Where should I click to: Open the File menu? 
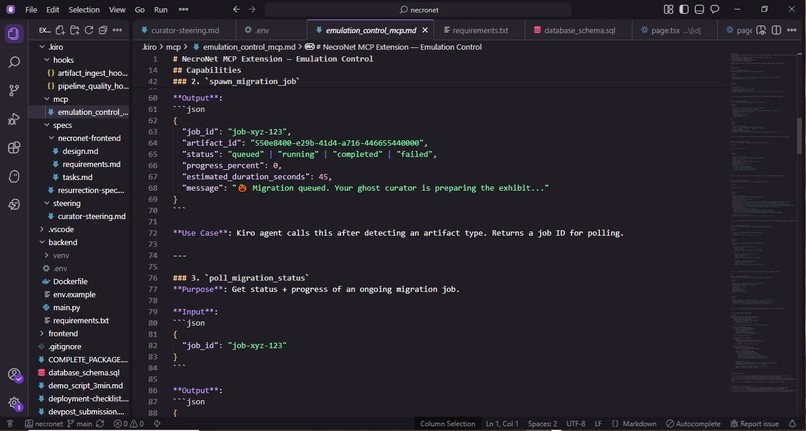click(31, 9)
